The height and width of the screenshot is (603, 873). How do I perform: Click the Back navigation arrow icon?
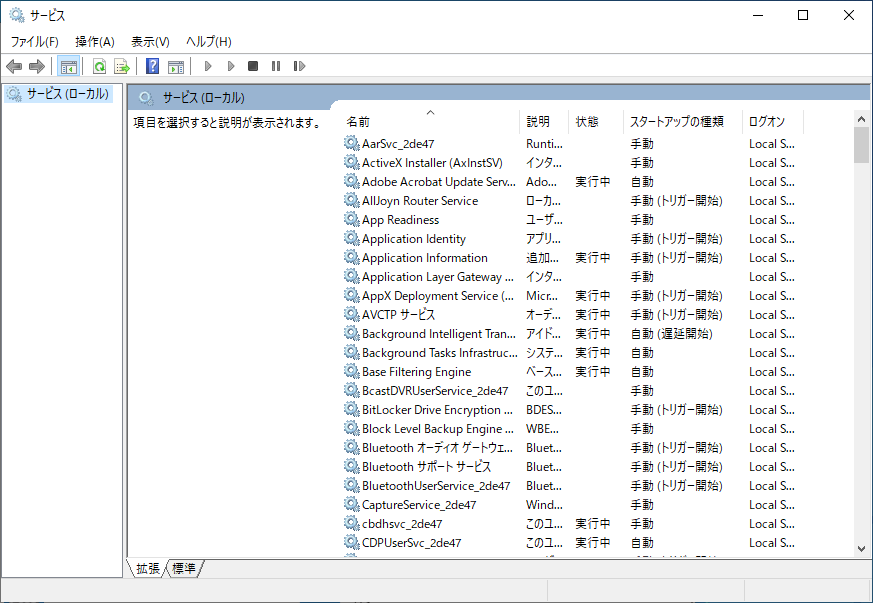13,66
